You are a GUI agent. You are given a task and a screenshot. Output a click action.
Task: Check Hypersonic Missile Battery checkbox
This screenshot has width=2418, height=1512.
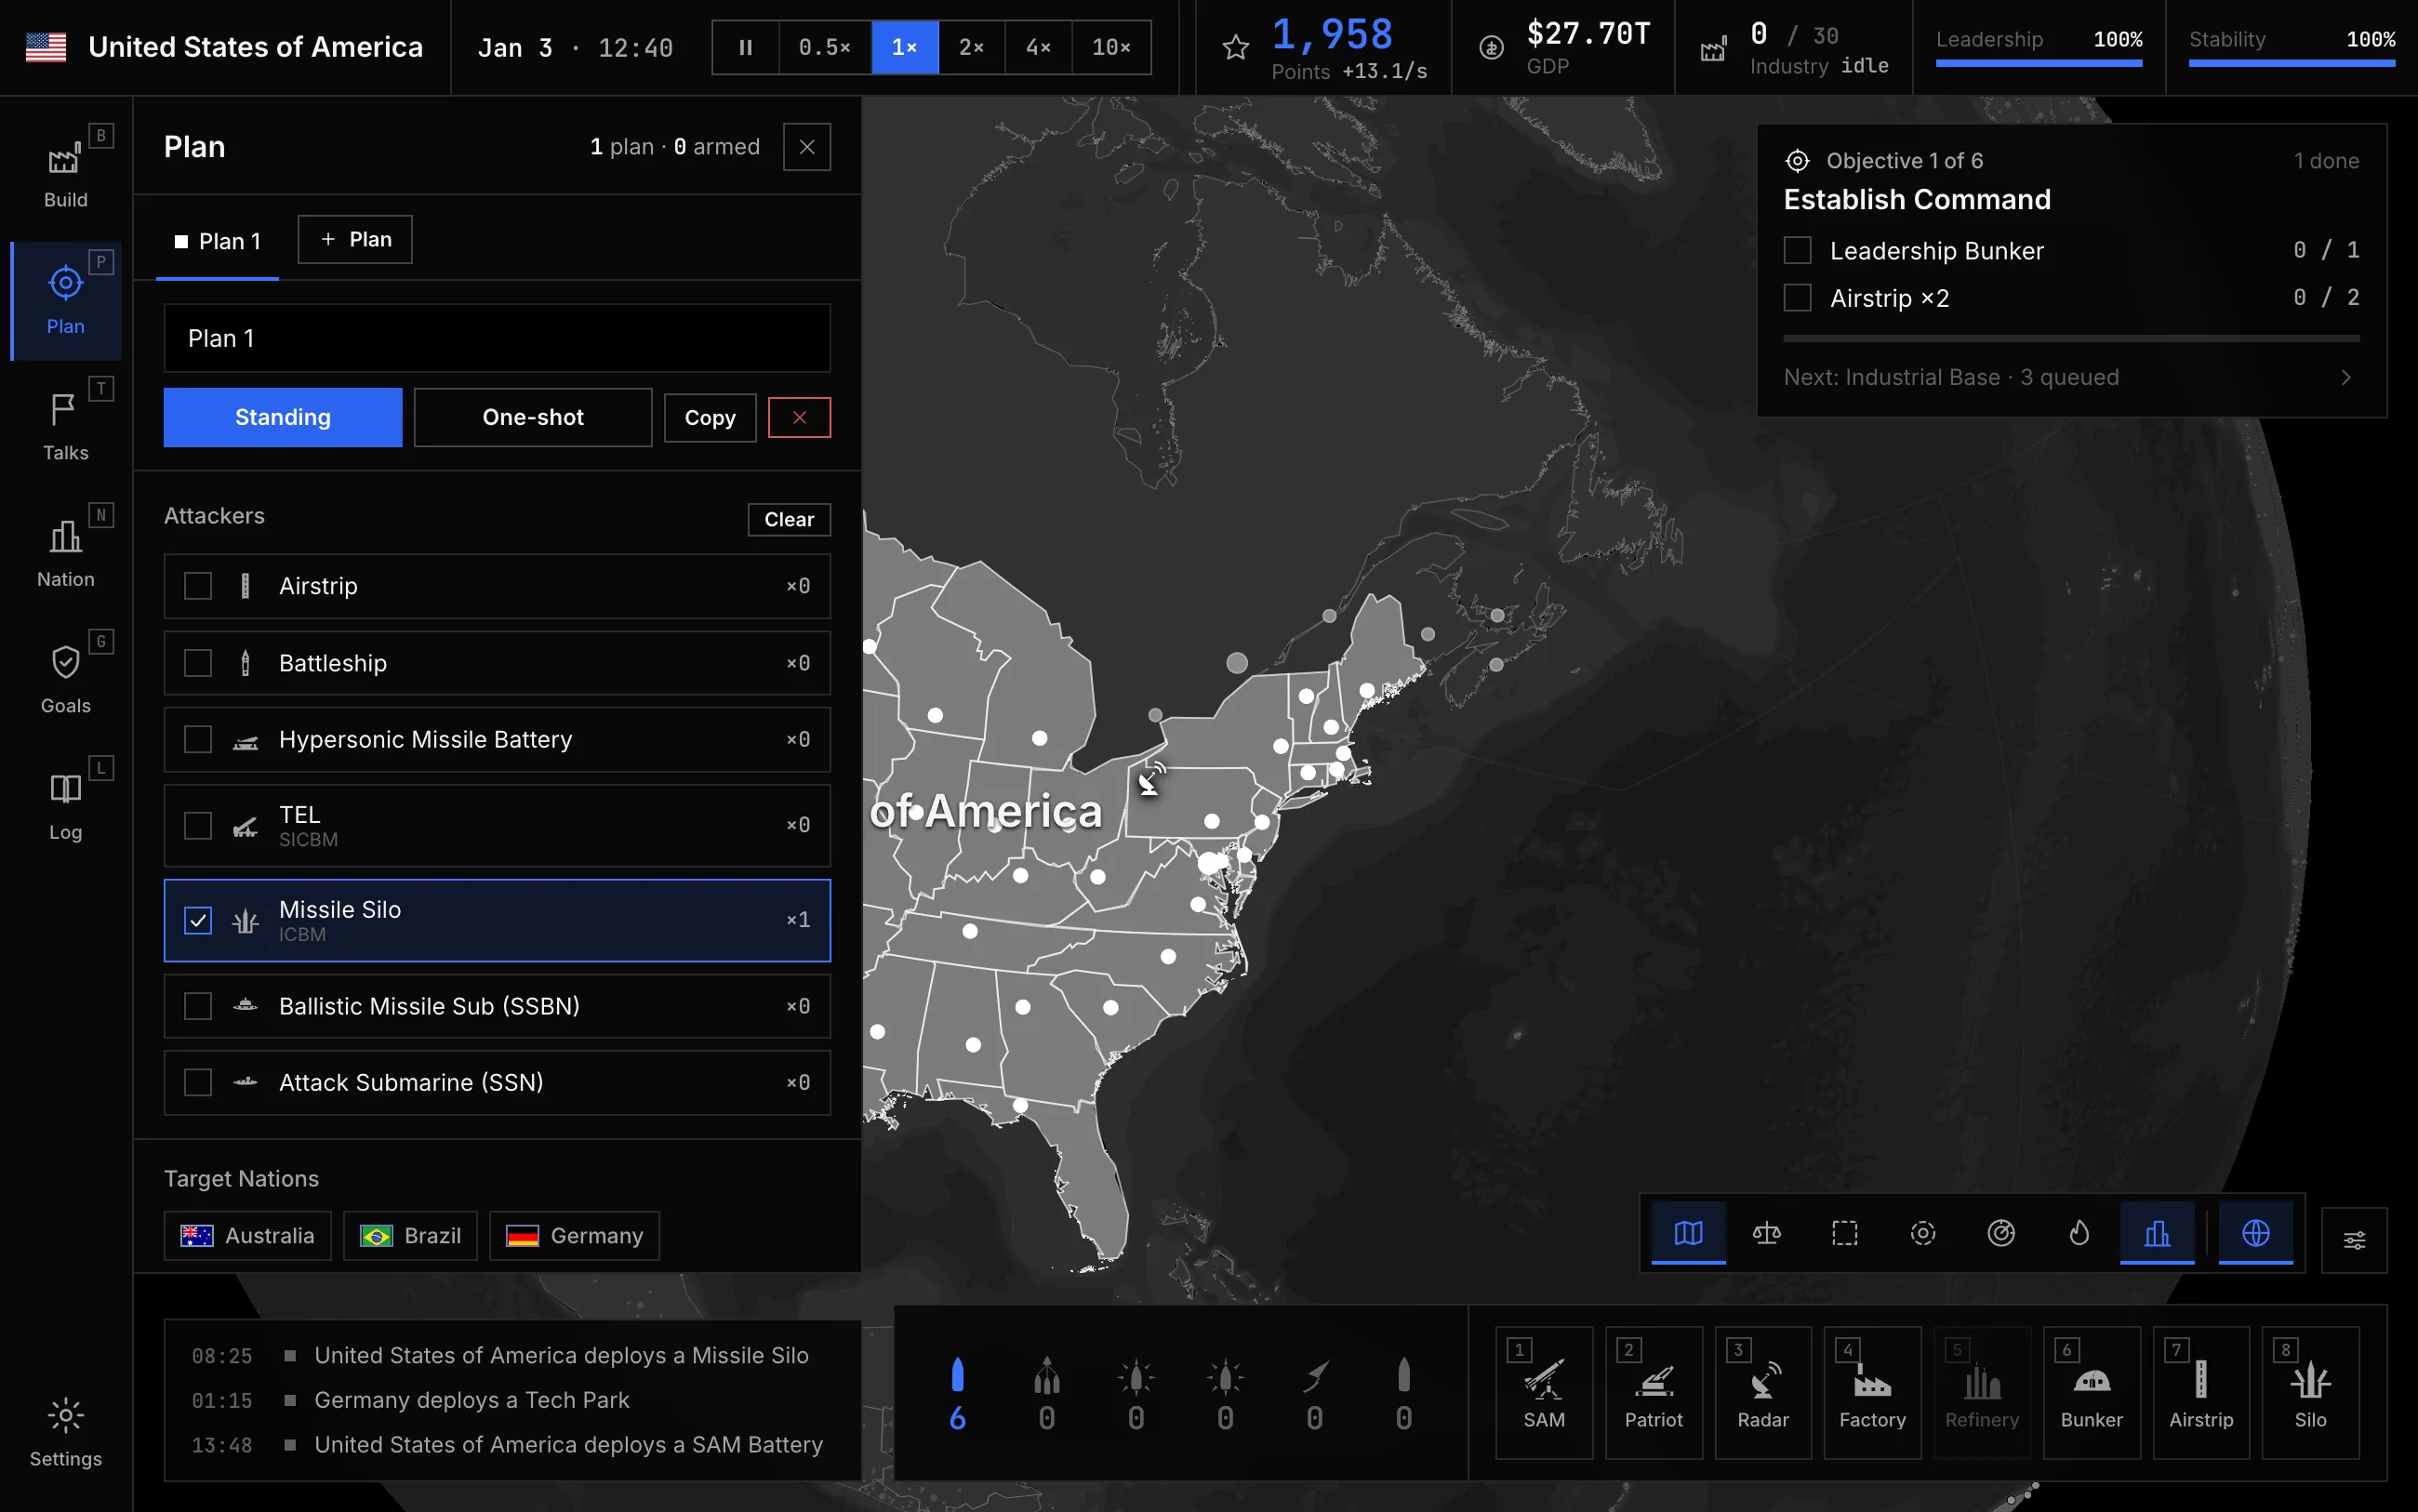pos(198,739)
